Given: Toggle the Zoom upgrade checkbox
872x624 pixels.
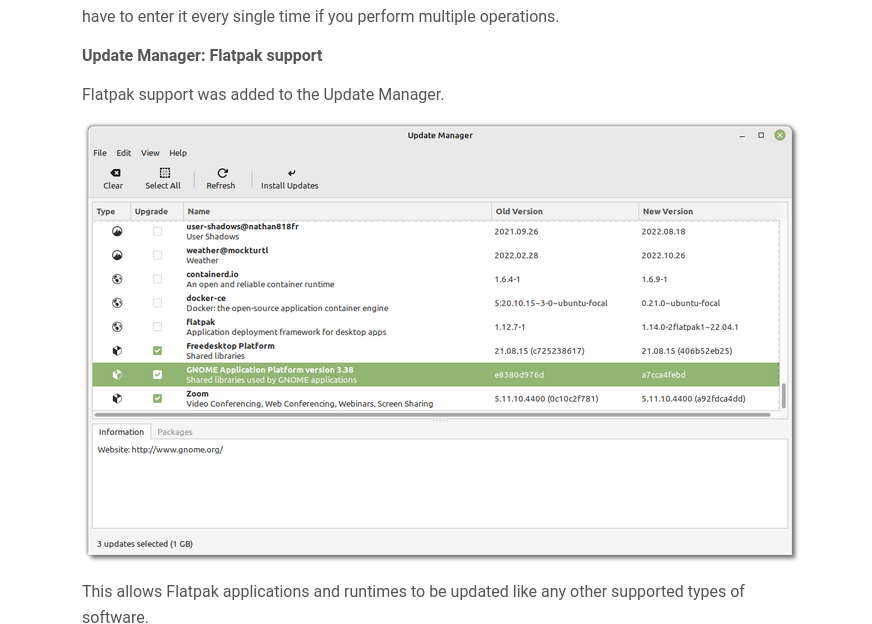Looking at the screenshot, I should pos(157,398).
